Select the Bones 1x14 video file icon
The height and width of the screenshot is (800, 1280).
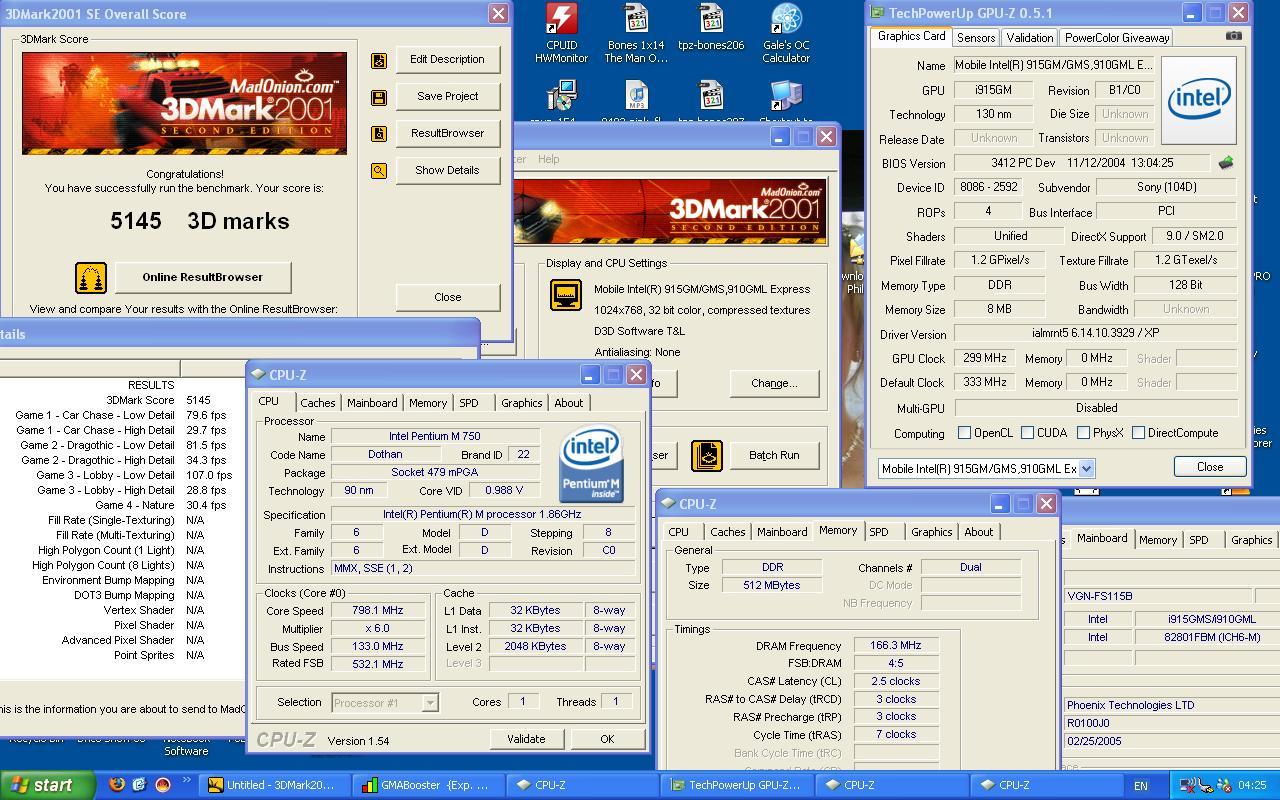click(635, 33)
